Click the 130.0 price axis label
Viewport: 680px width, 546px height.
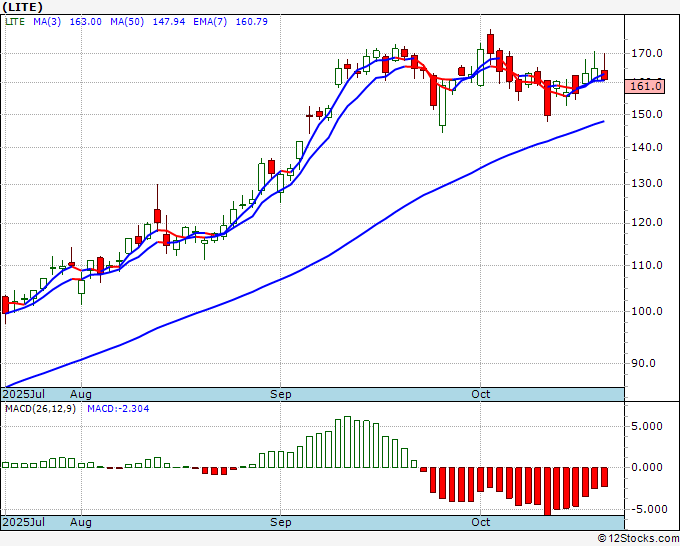coord(647,183)
